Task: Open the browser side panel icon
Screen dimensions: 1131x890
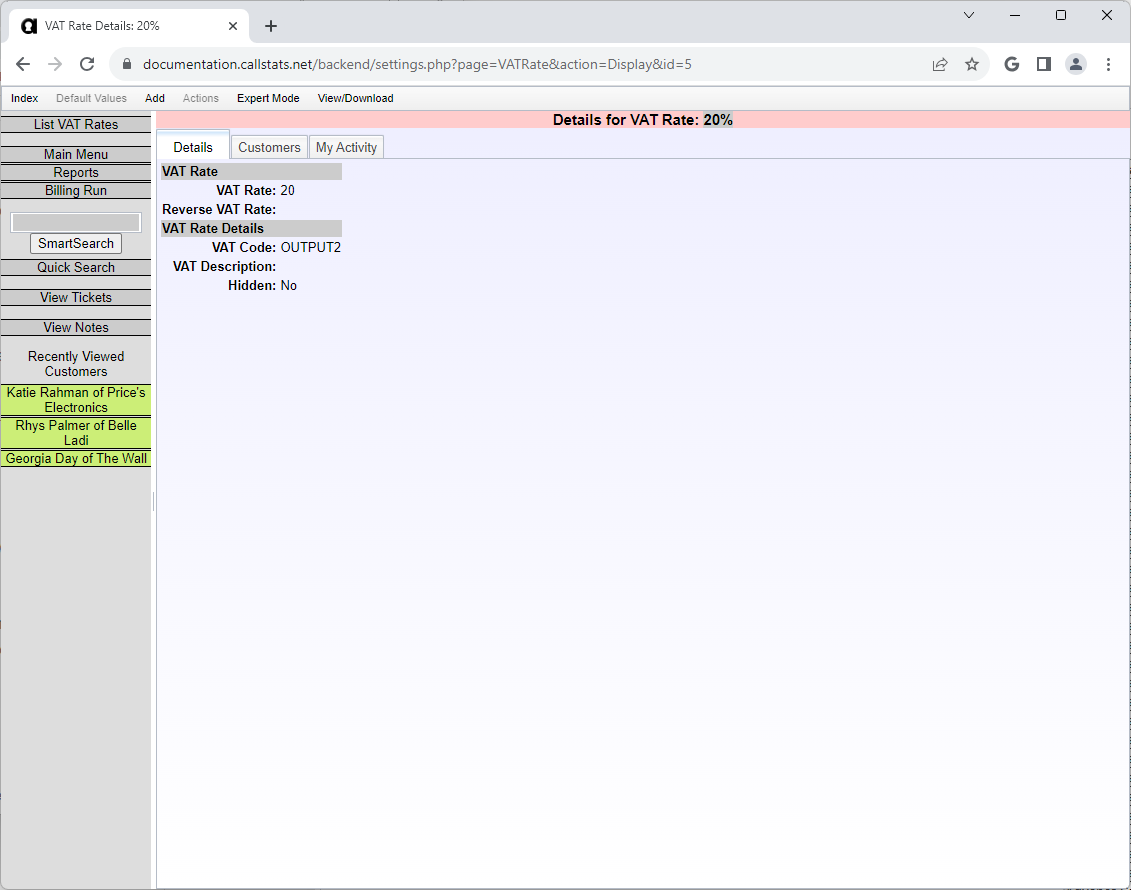Action: (1043, 64)
